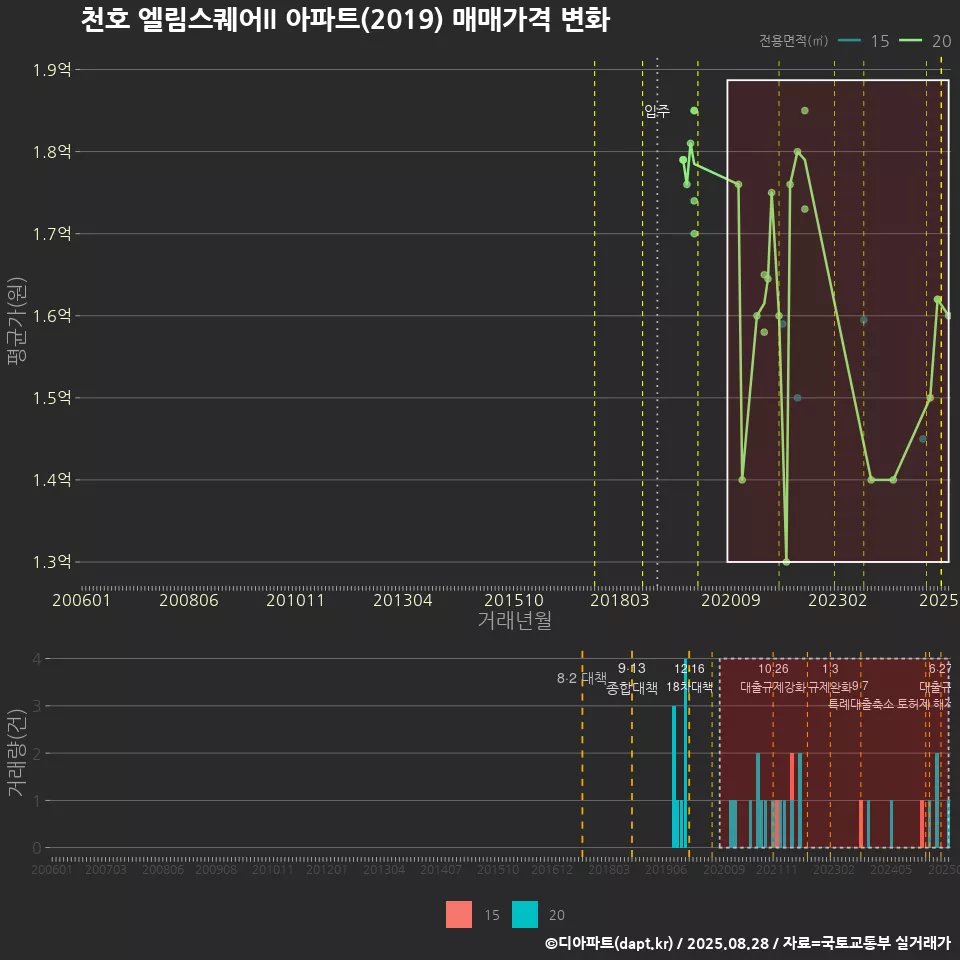Screen dimensions: 960x960
Task: Click the 1.3 규제완화 annotation label
Action: click(x=830, y=678)
